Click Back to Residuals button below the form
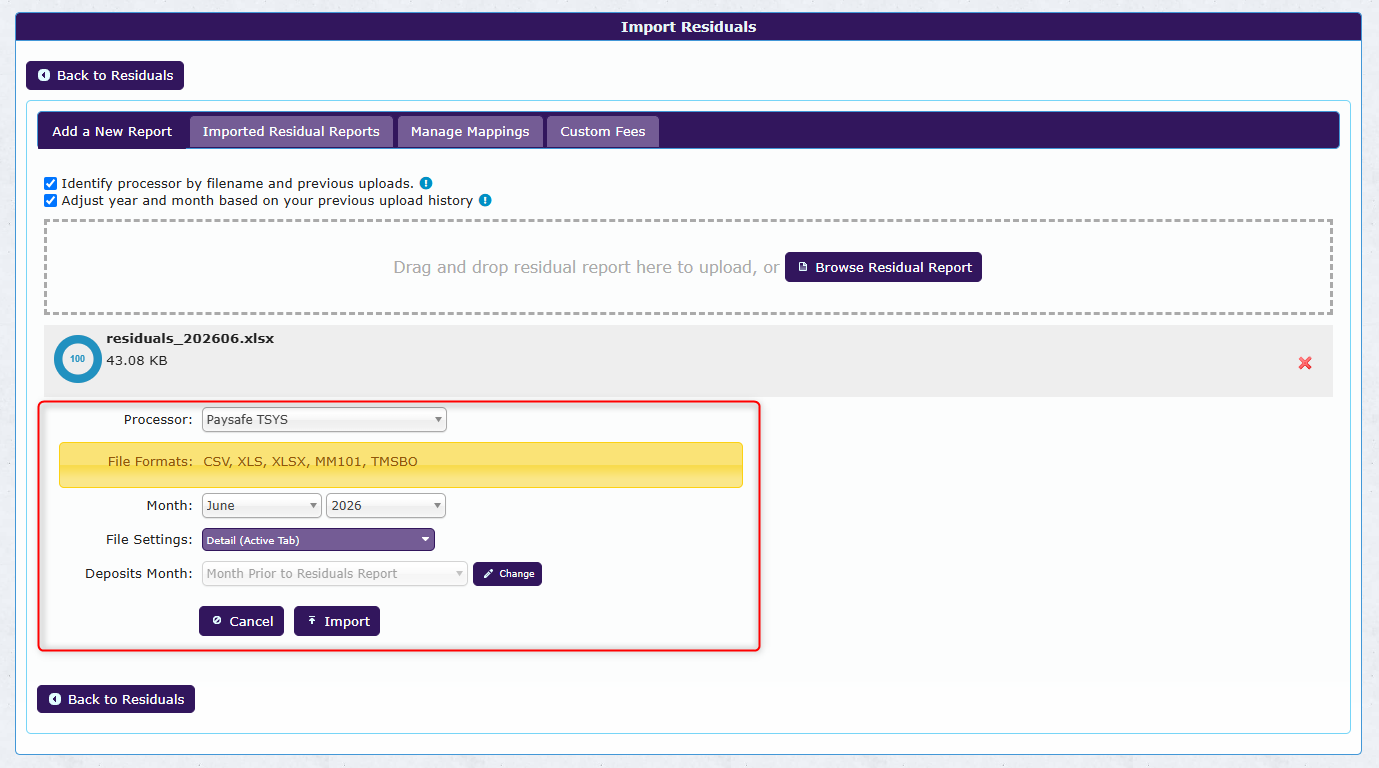Screen dimensions: 1379x768 [116, 699]
